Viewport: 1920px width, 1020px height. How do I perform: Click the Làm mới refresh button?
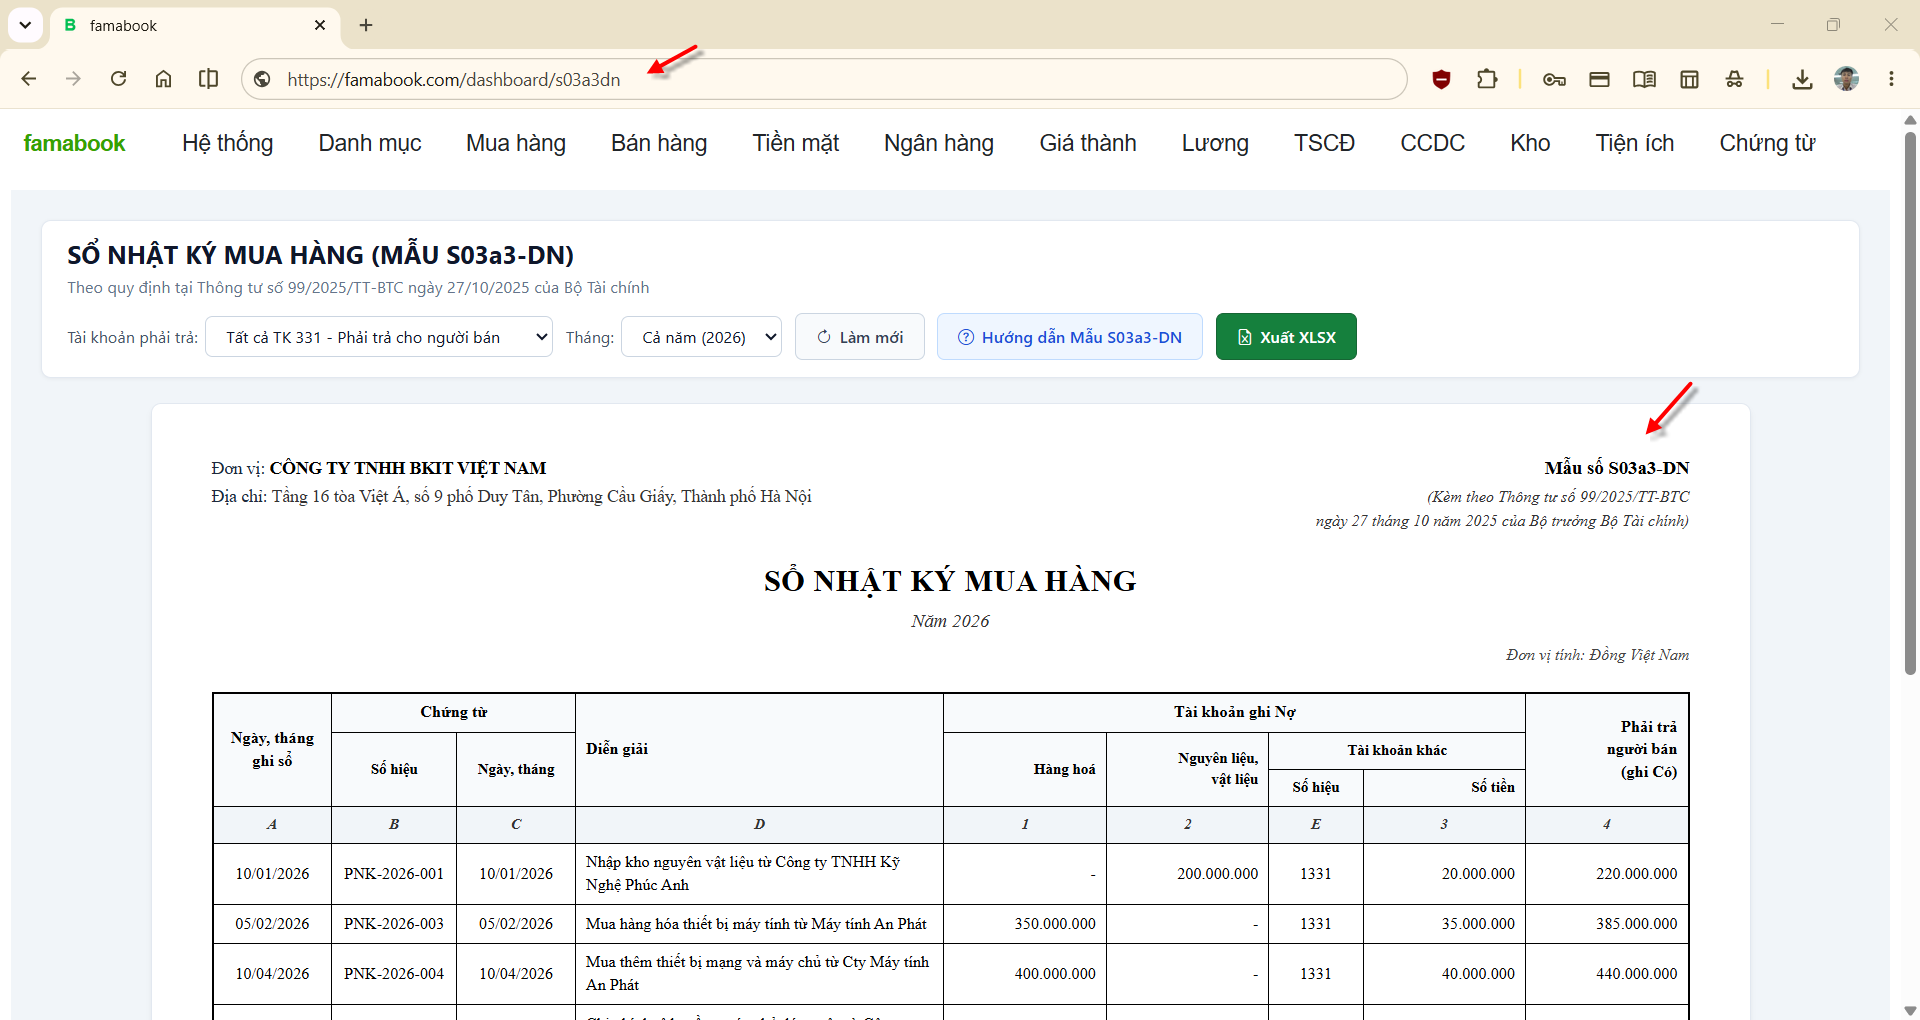tap(860, 337)
